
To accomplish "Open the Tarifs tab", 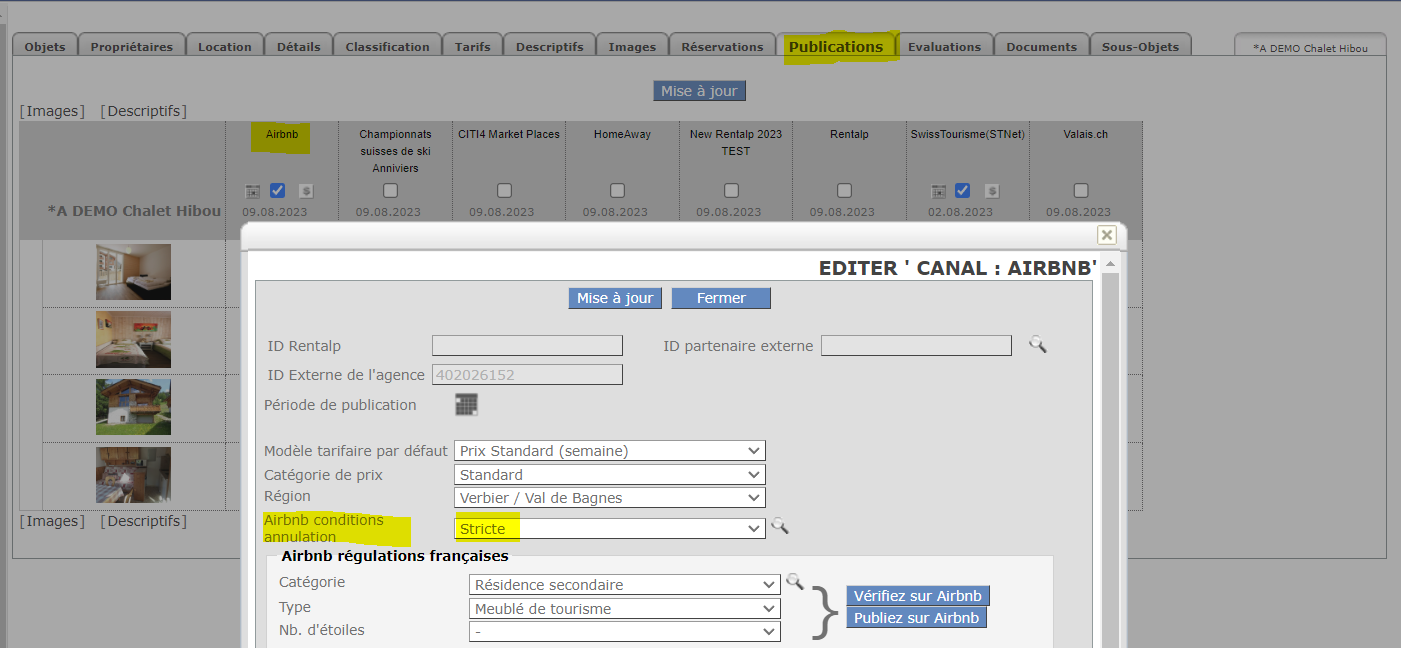I will [x=472, y=46].
